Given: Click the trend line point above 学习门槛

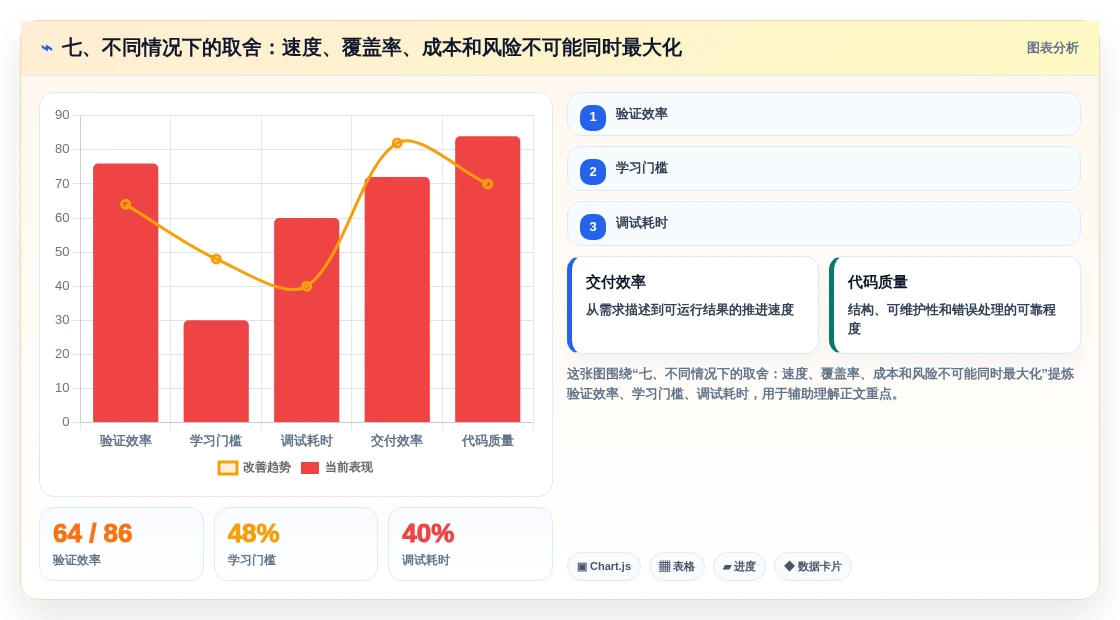Looking at the screenshot, I should (216, 259).
